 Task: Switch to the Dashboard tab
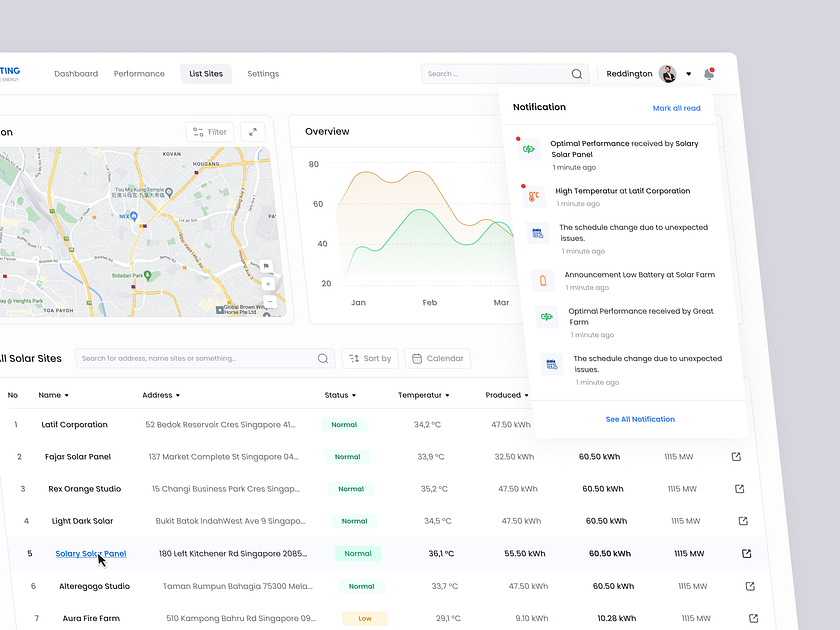[78, 73]
